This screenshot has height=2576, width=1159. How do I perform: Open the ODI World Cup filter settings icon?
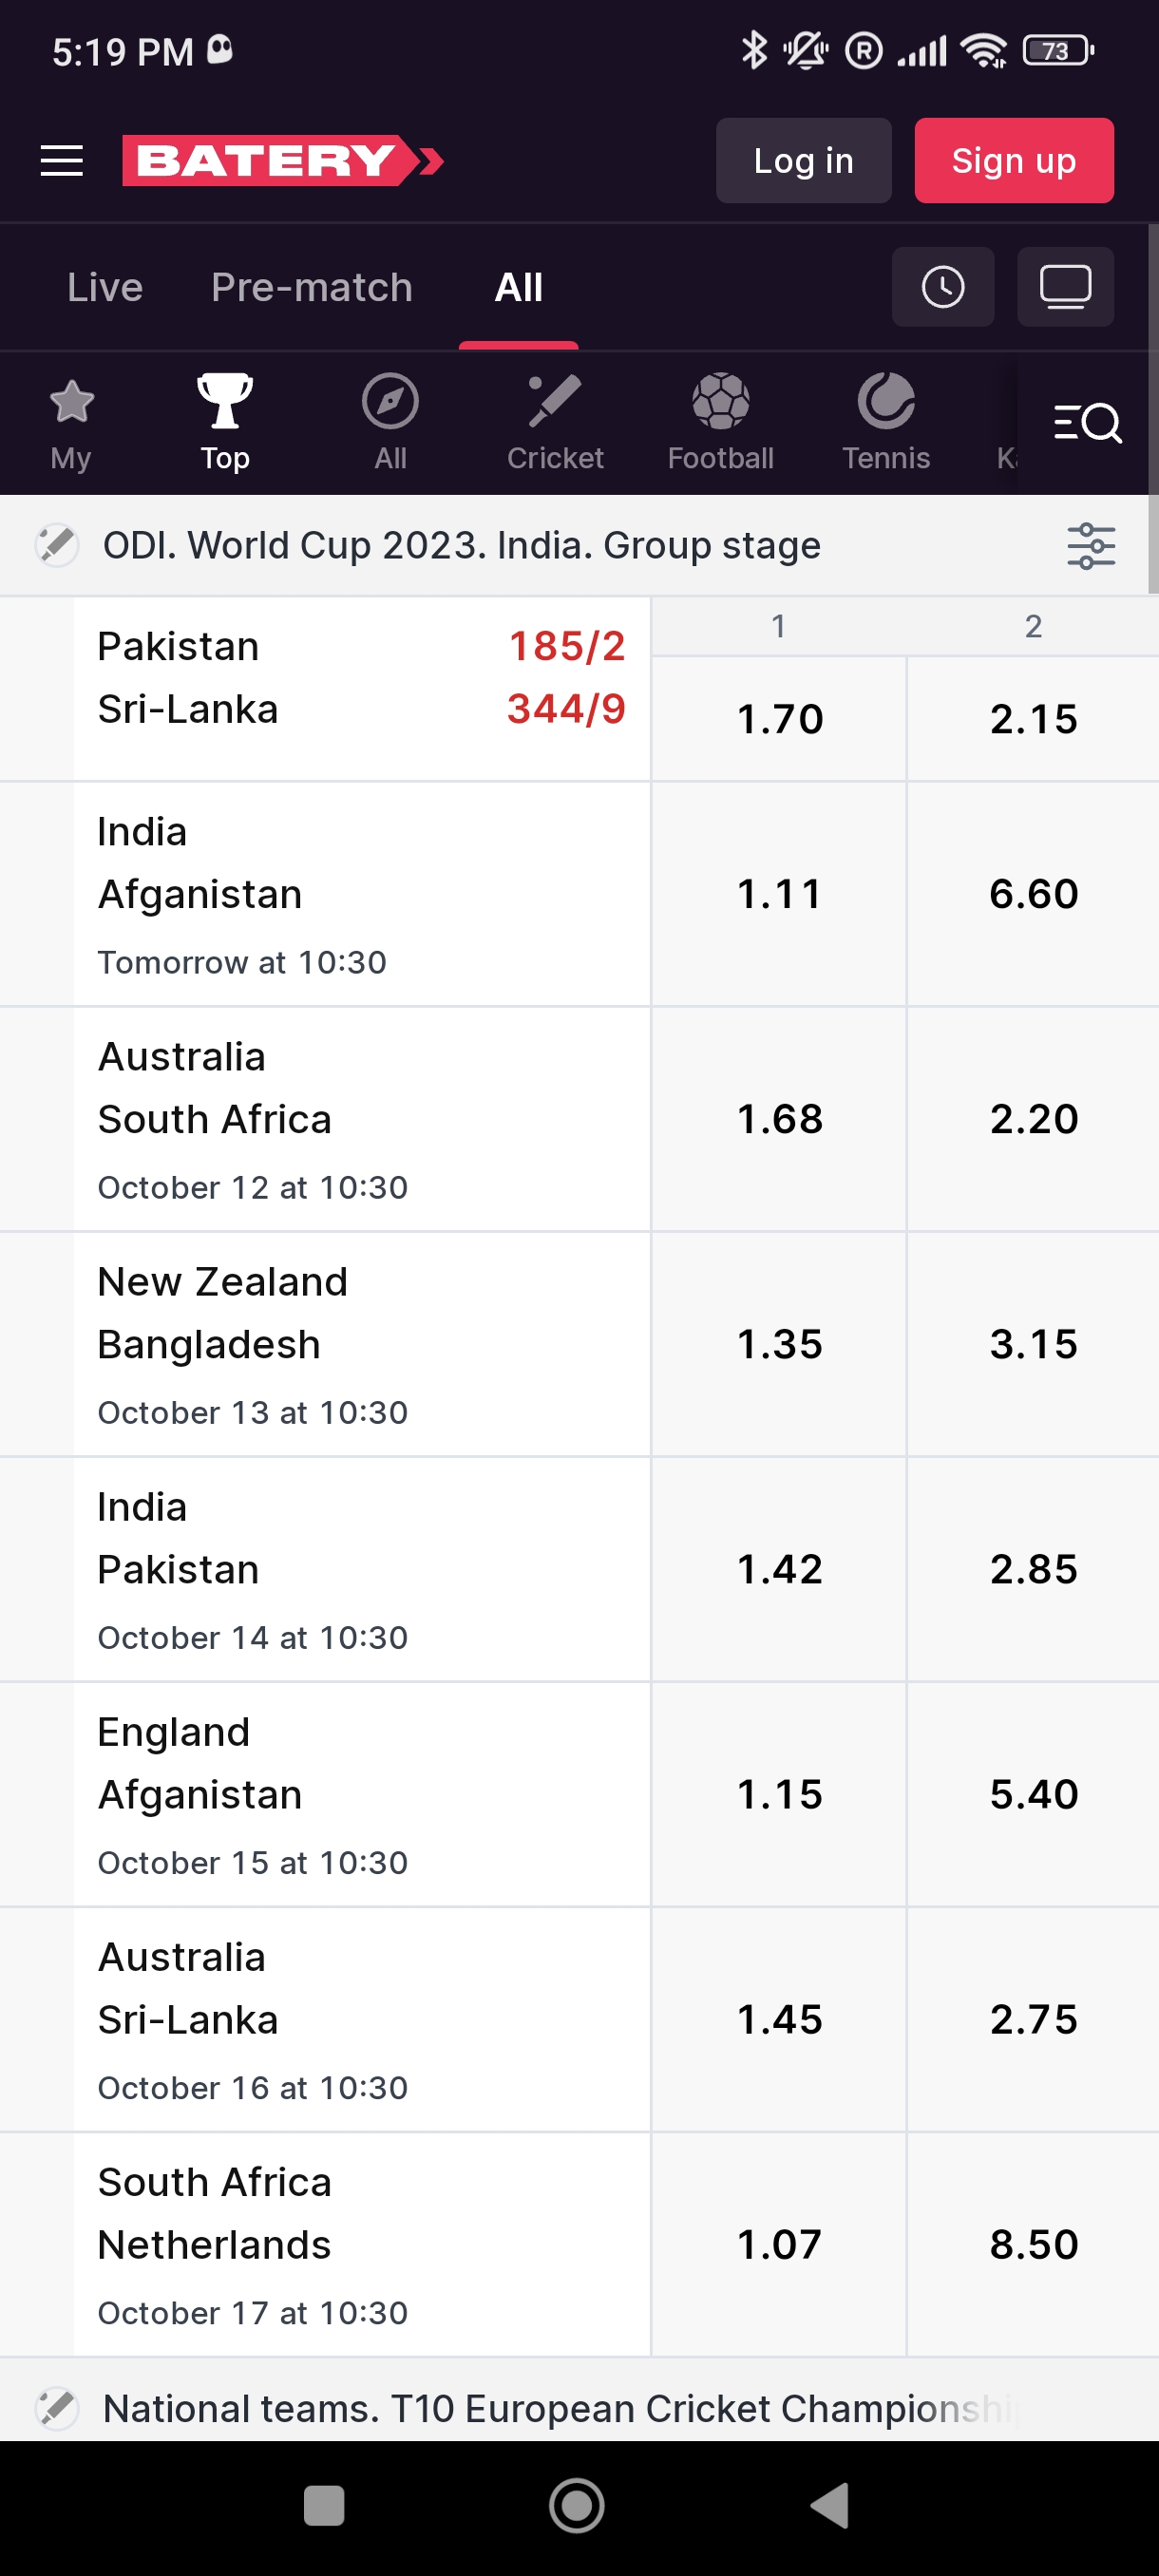[x=1091, y=546]
